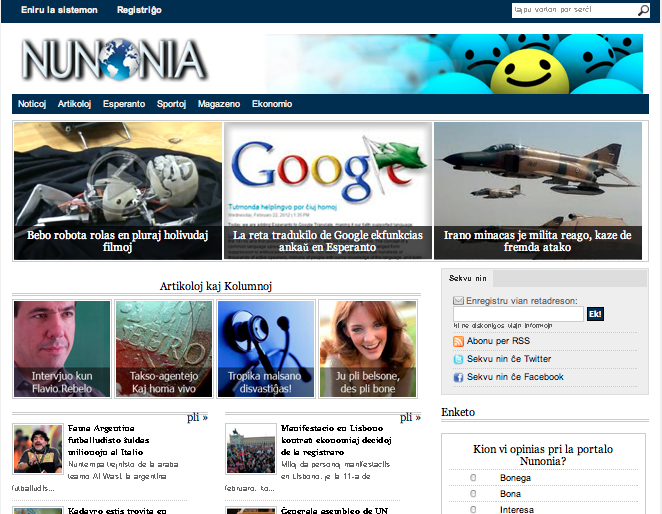Click the Enketo section heading
This screenshot has height=514, width=662.
pos(458,412)
